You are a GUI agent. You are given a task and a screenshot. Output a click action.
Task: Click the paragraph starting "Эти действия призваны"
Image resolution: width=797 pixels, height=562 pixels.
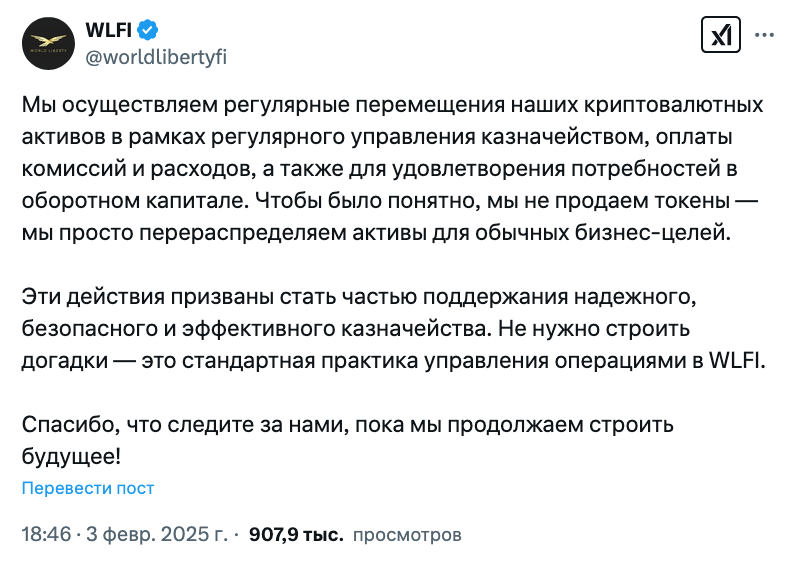(393, 328)
